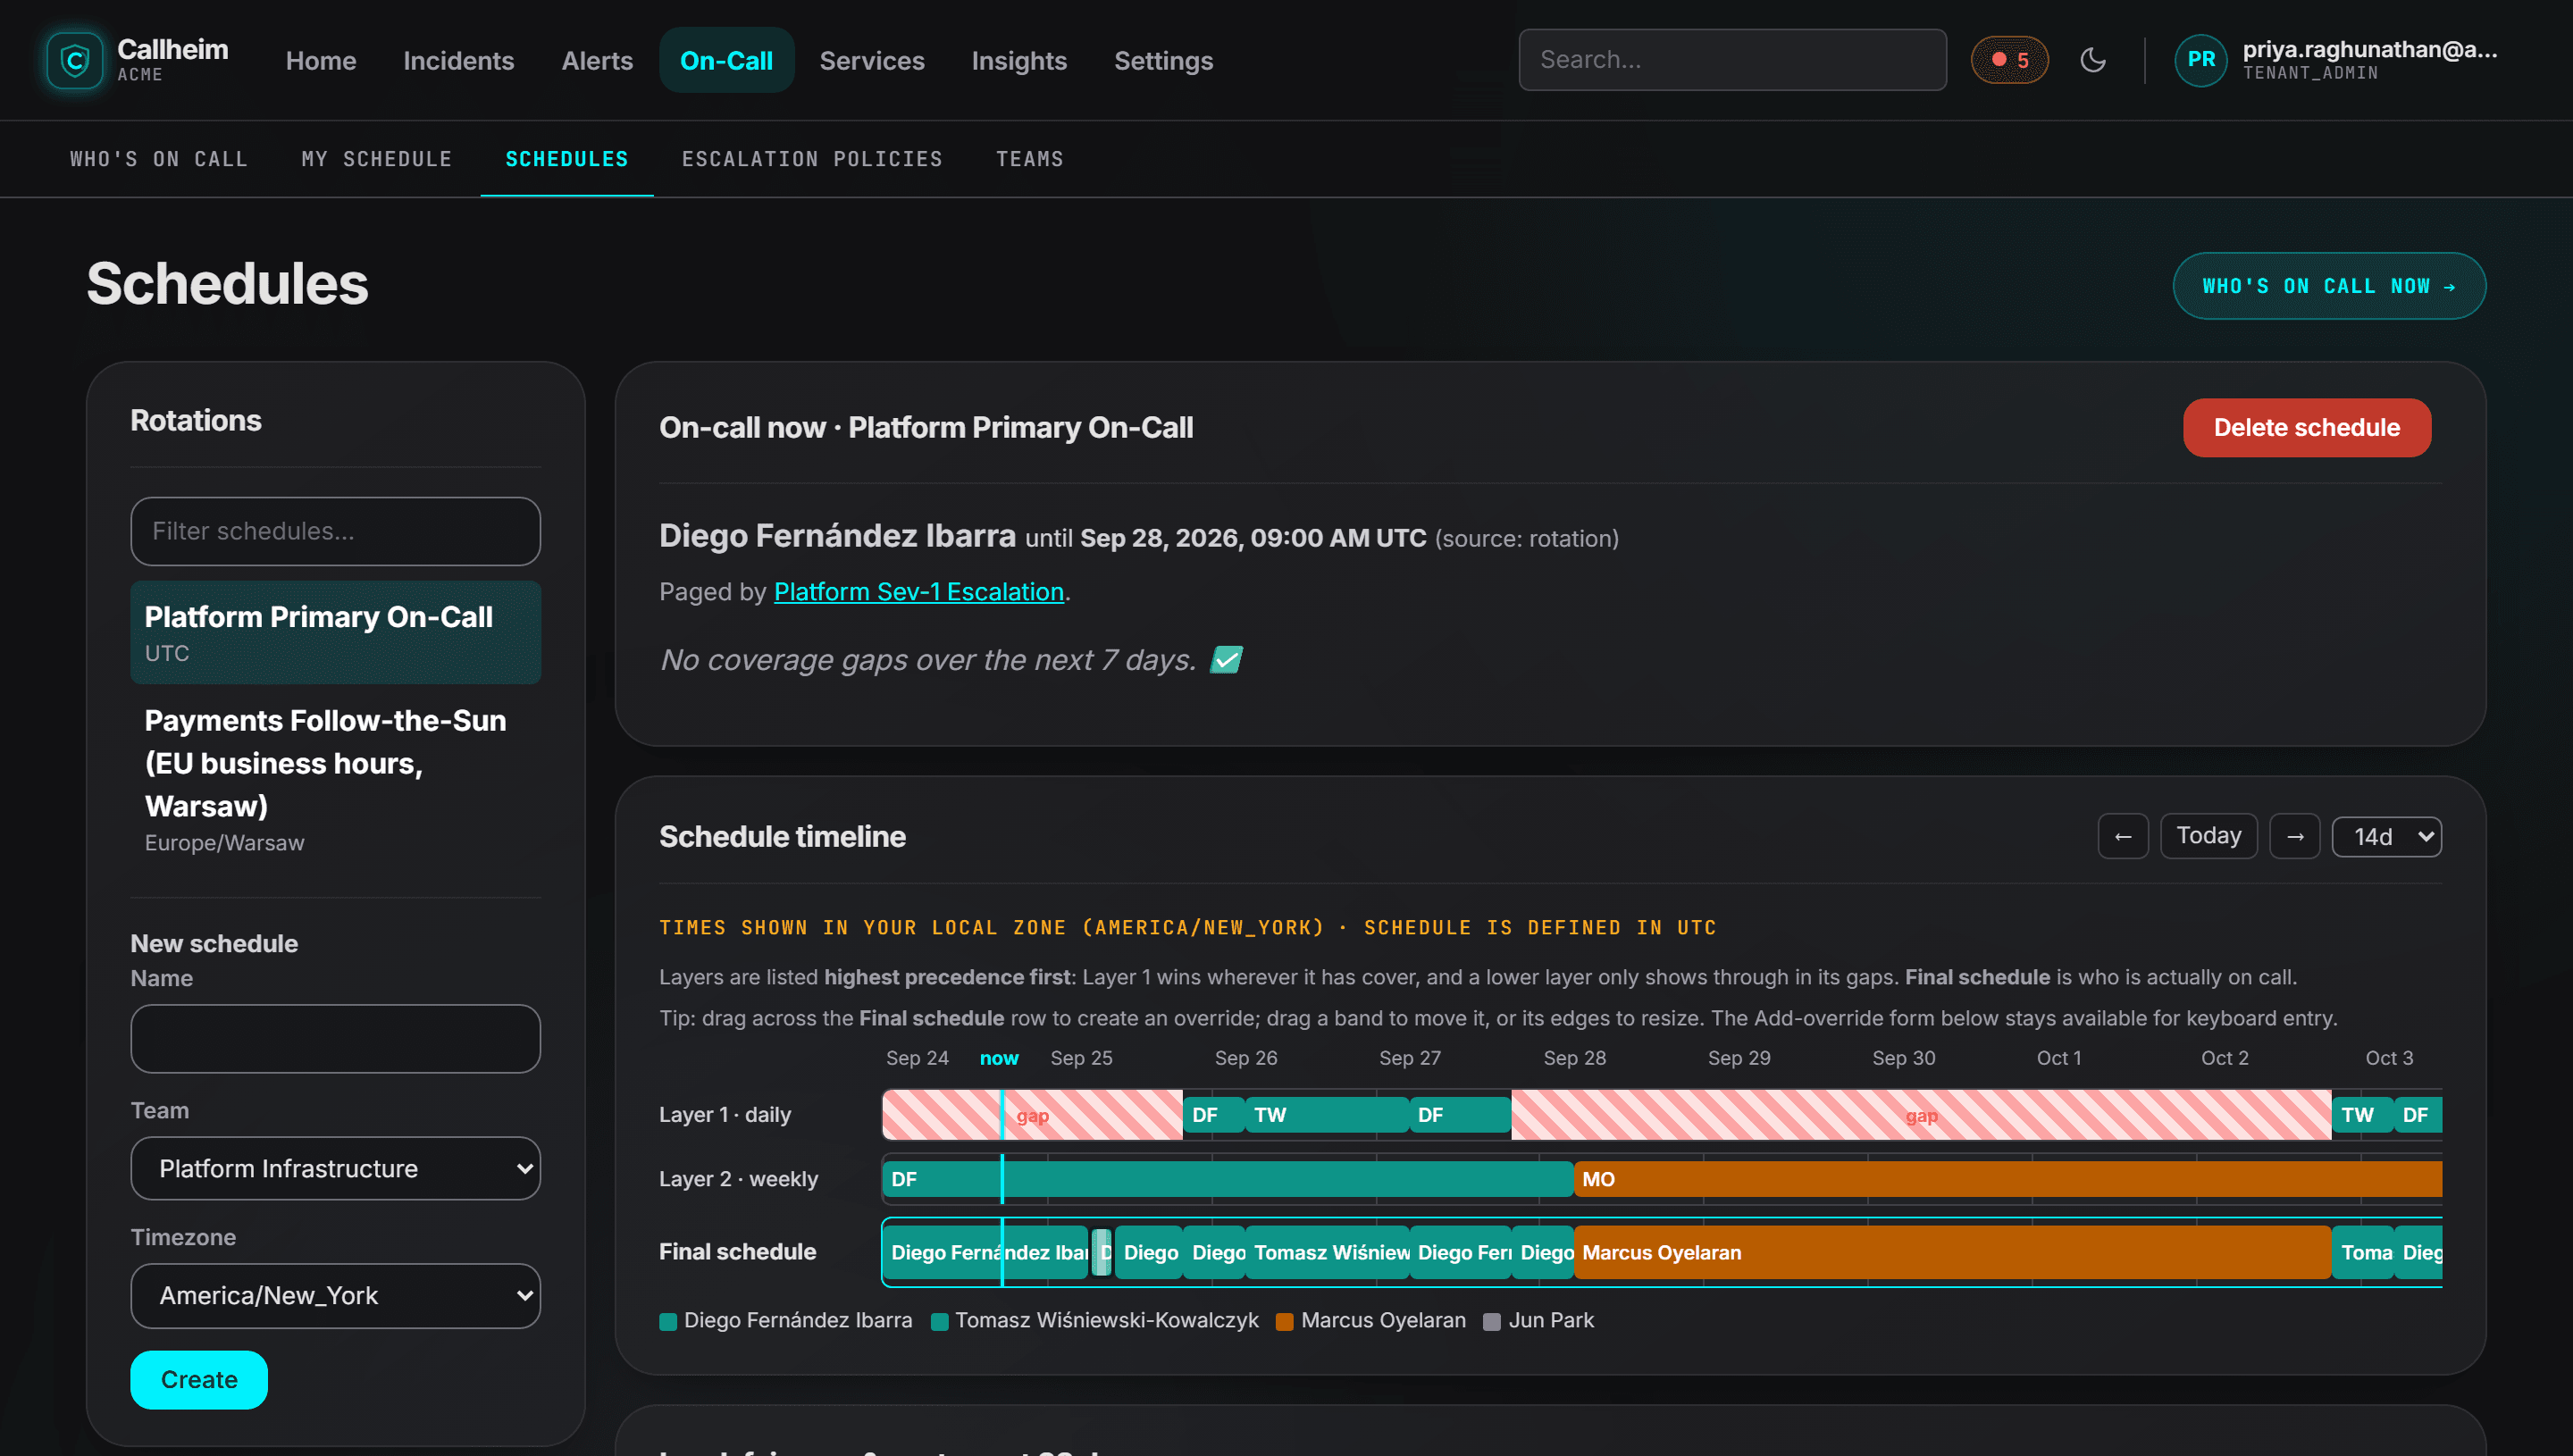Select Platform Primary On-Call schedule
The image size is (2573, 1456).
point(335,632)
